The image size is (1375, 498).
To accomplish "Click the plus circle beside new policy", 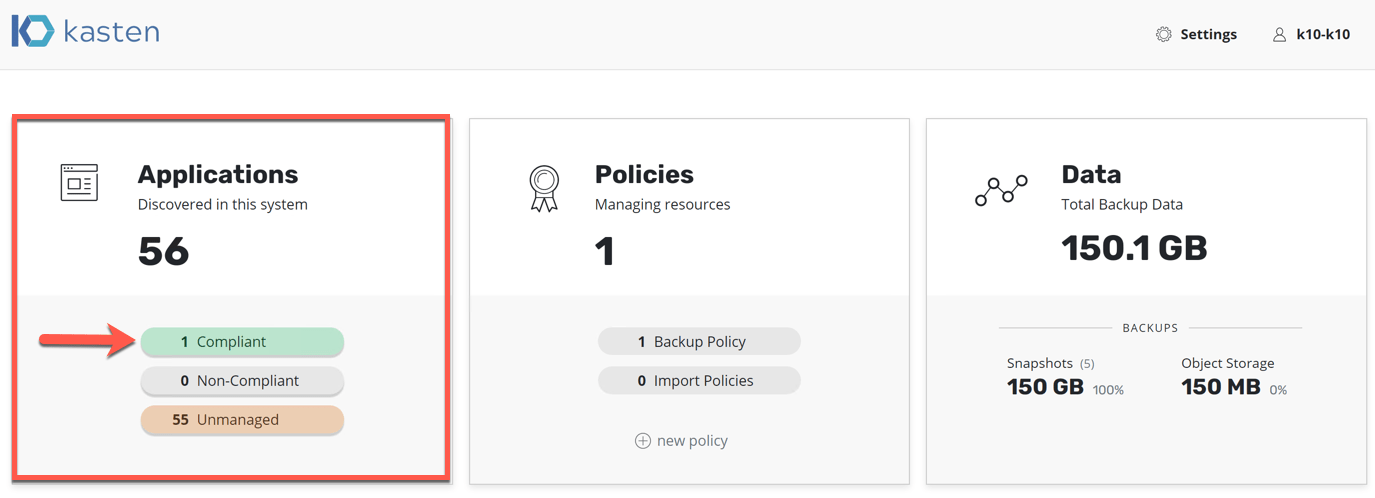I will pyautogui.click(x=643, y=441).
